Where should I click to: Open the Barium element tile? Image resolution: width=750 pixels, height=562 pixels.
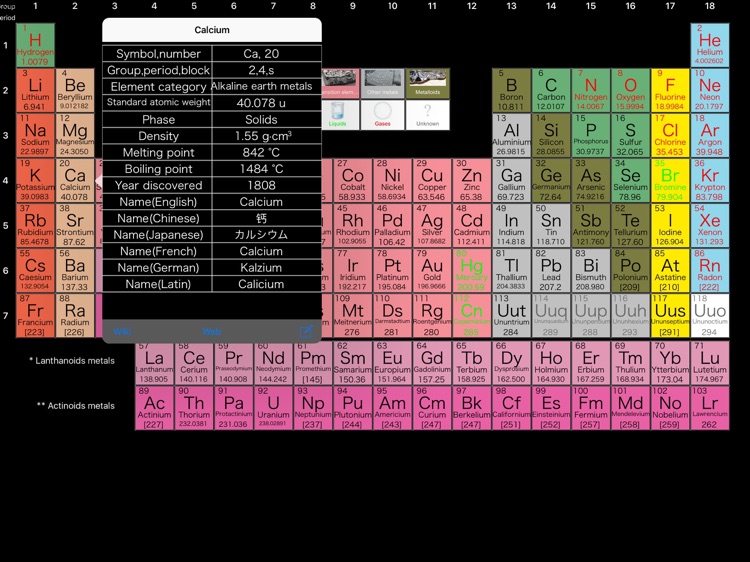click(x=75, y=270)
